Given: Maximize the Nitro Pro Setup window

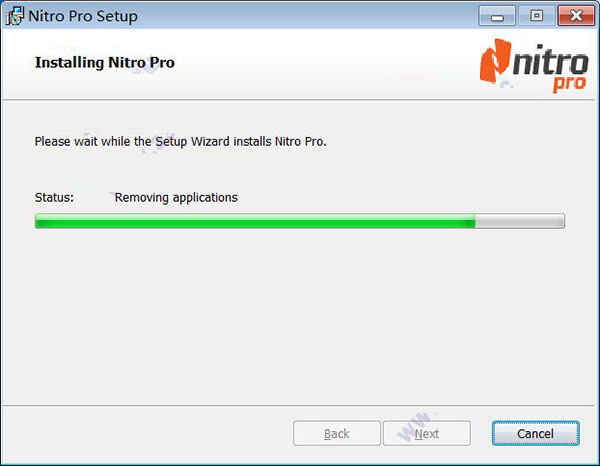Looking at the screenshot, I should tap(536, 16).
